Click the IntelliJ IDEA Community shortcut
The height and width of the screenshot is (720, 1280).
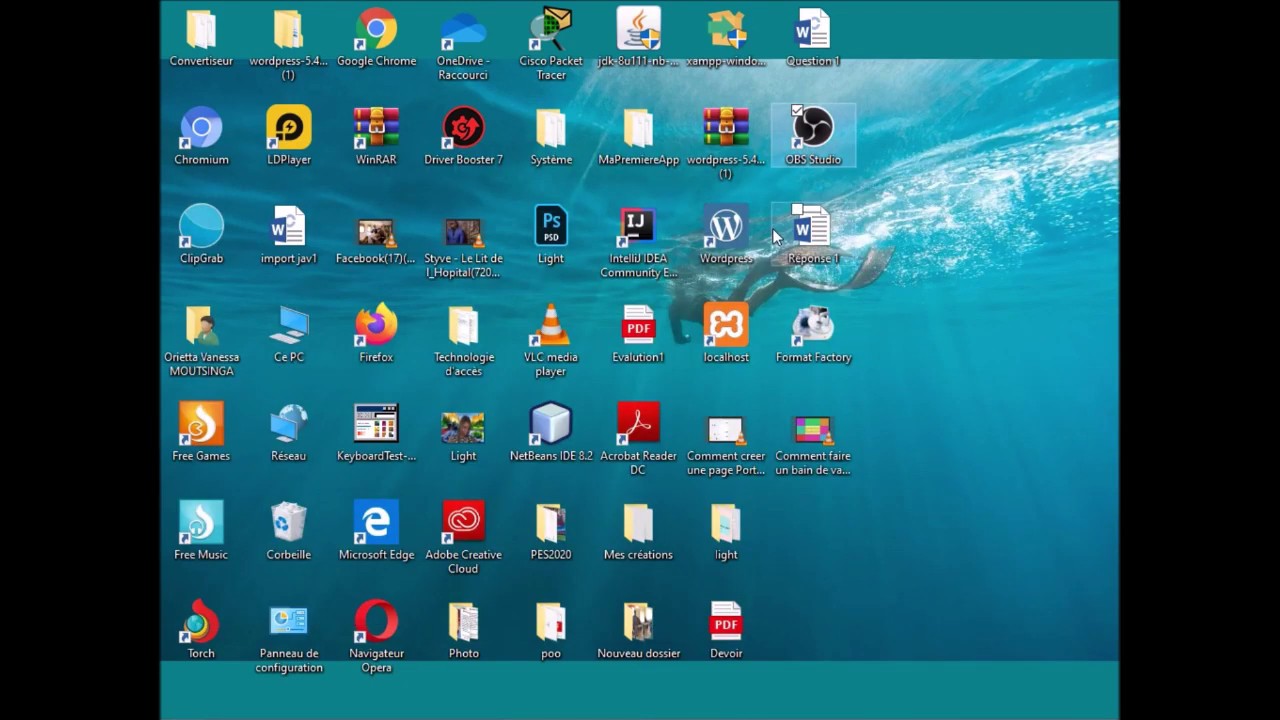click(638, 227)
